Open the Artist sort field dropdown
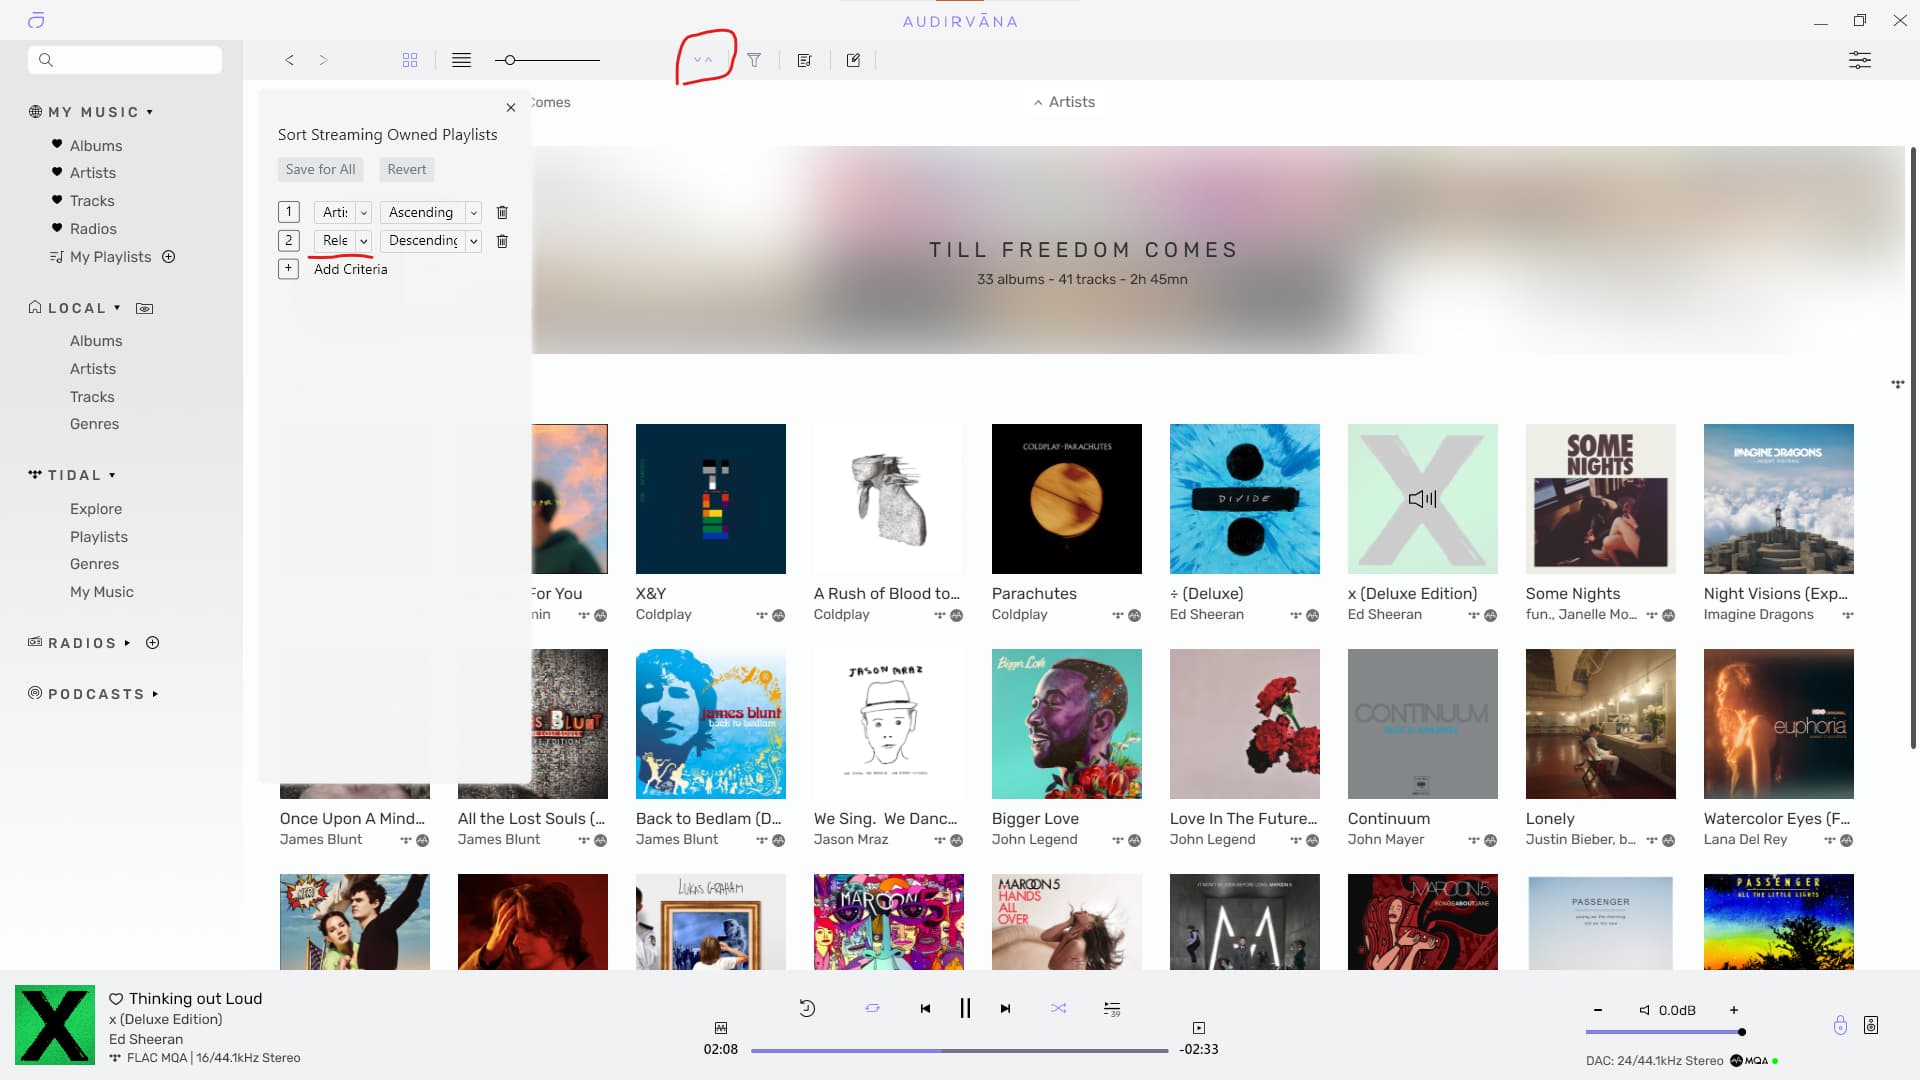 pyautogui.click(x=343, y=212)
